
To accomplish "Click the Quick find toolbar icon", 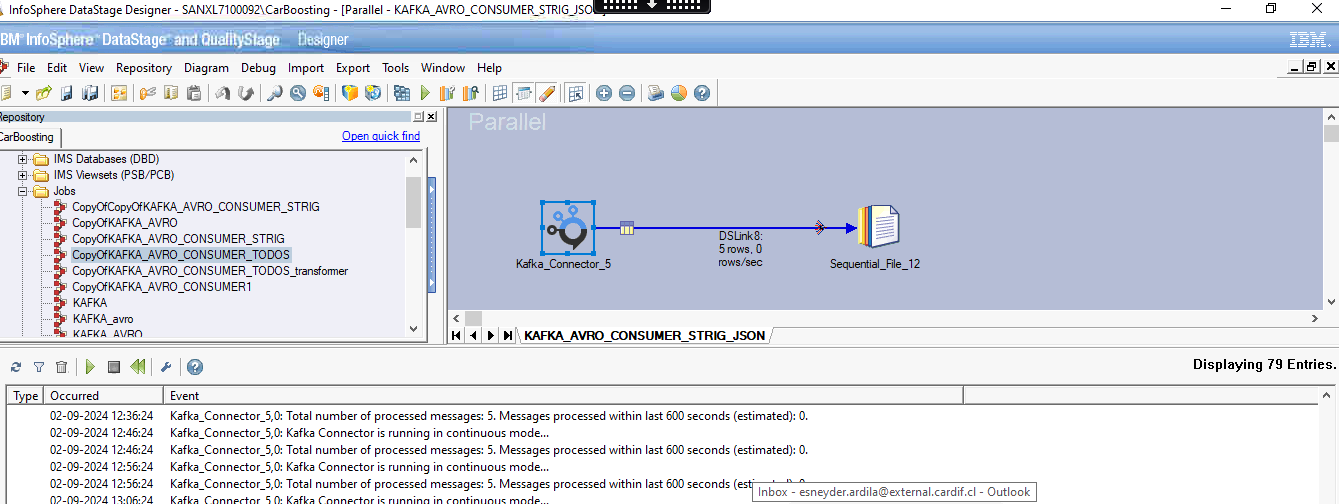I will click(x=275, y=93).
